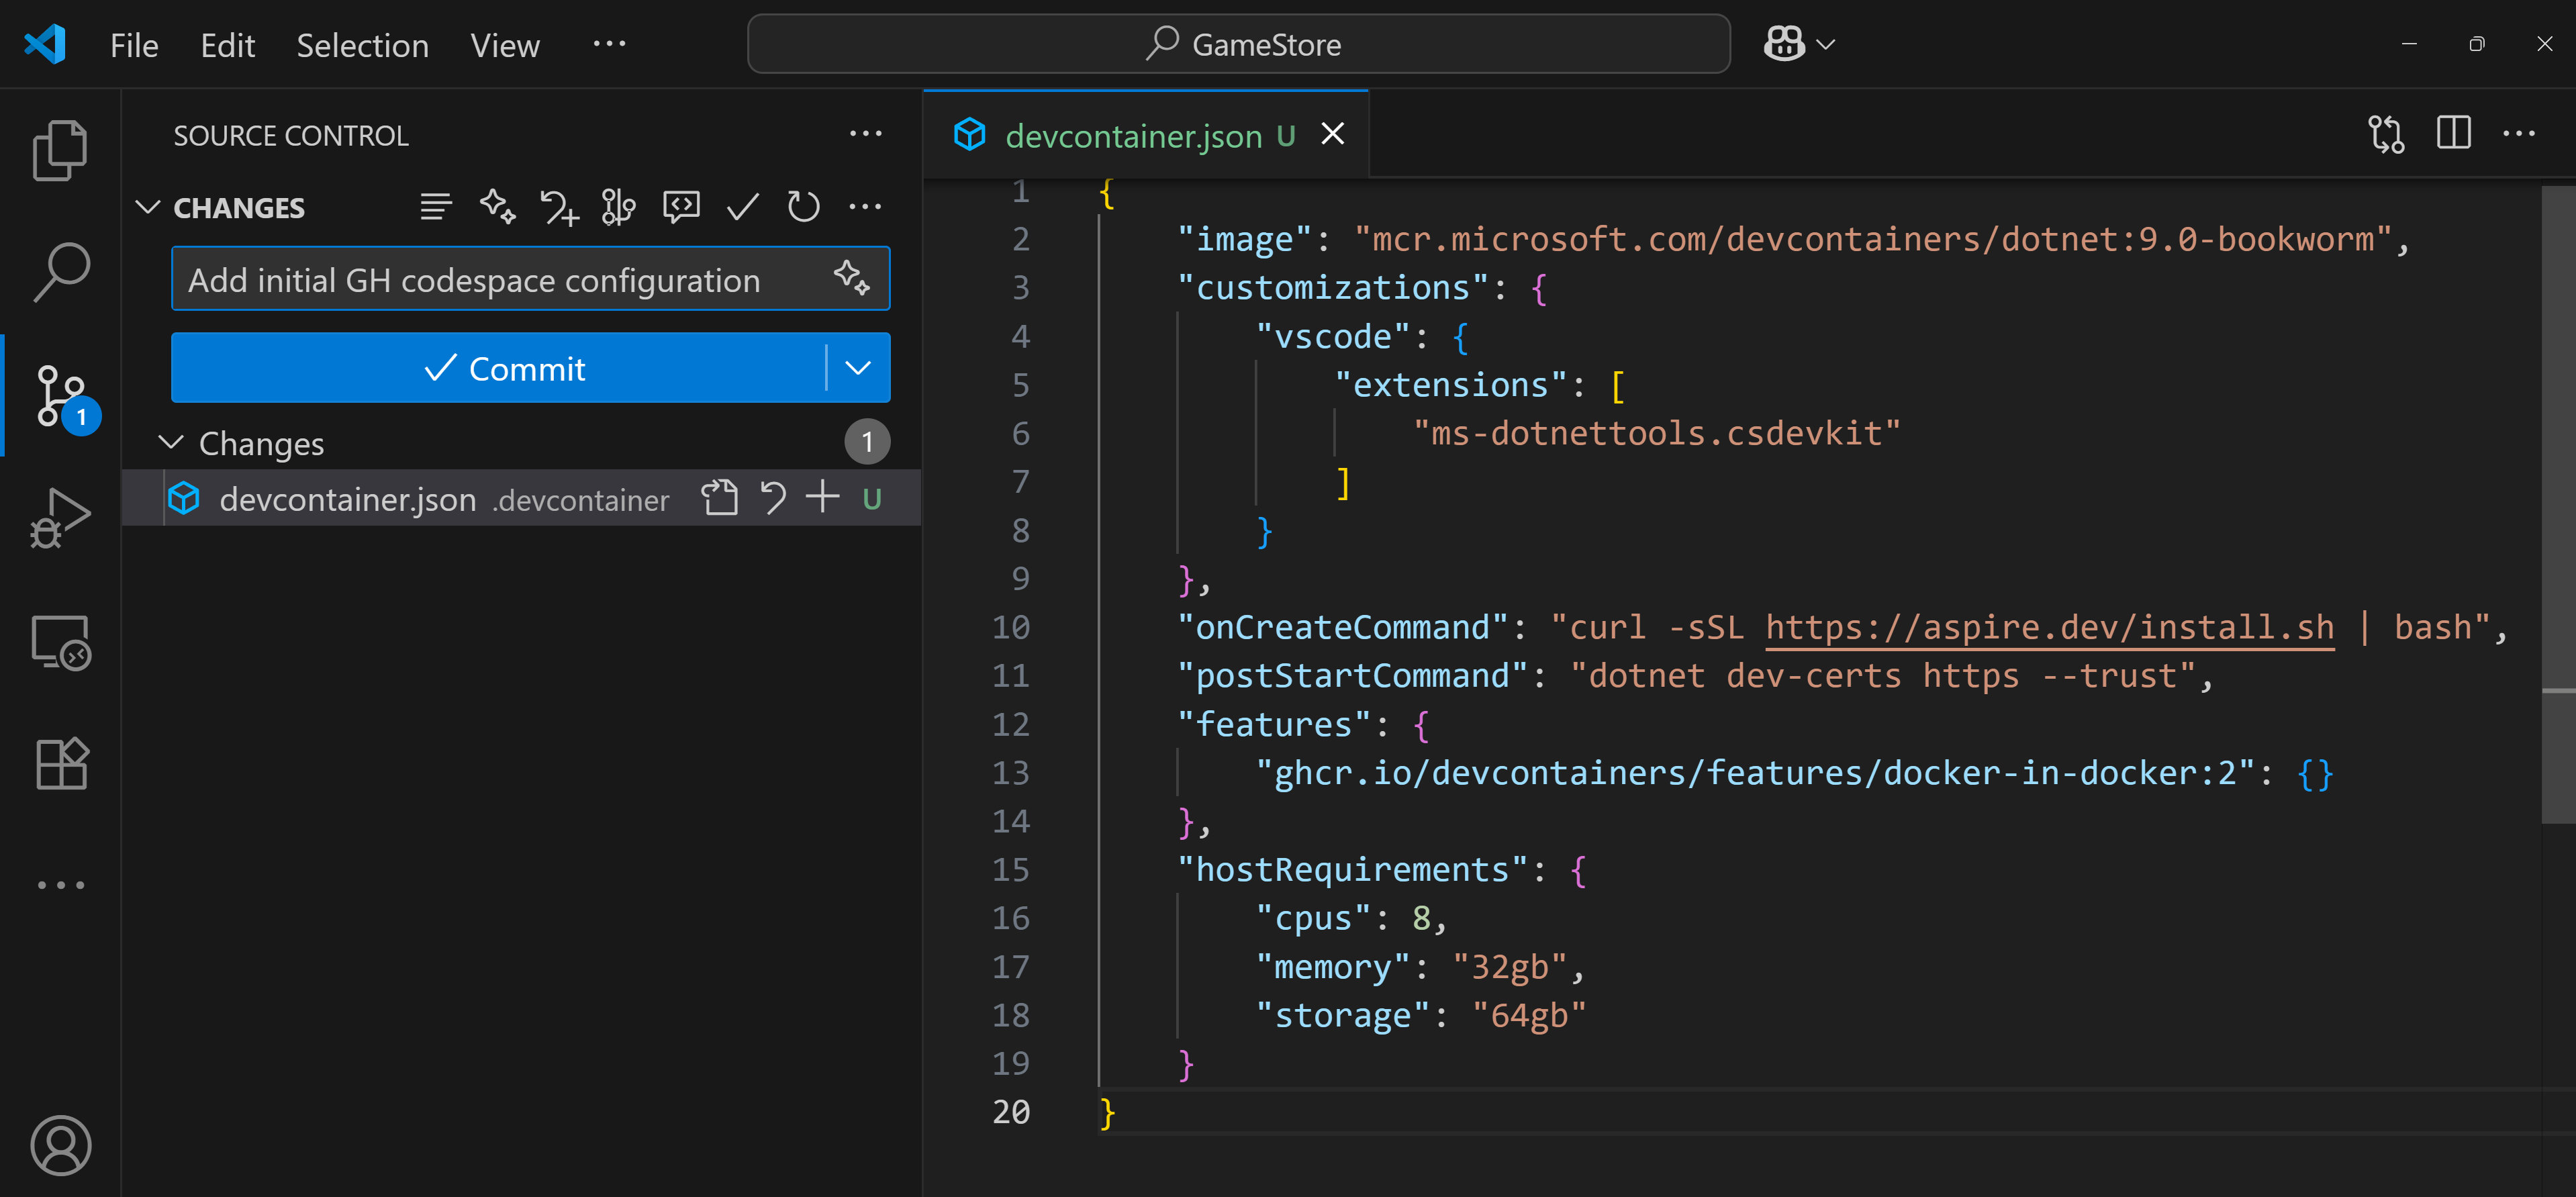Open the File menu

pos(134,45)
